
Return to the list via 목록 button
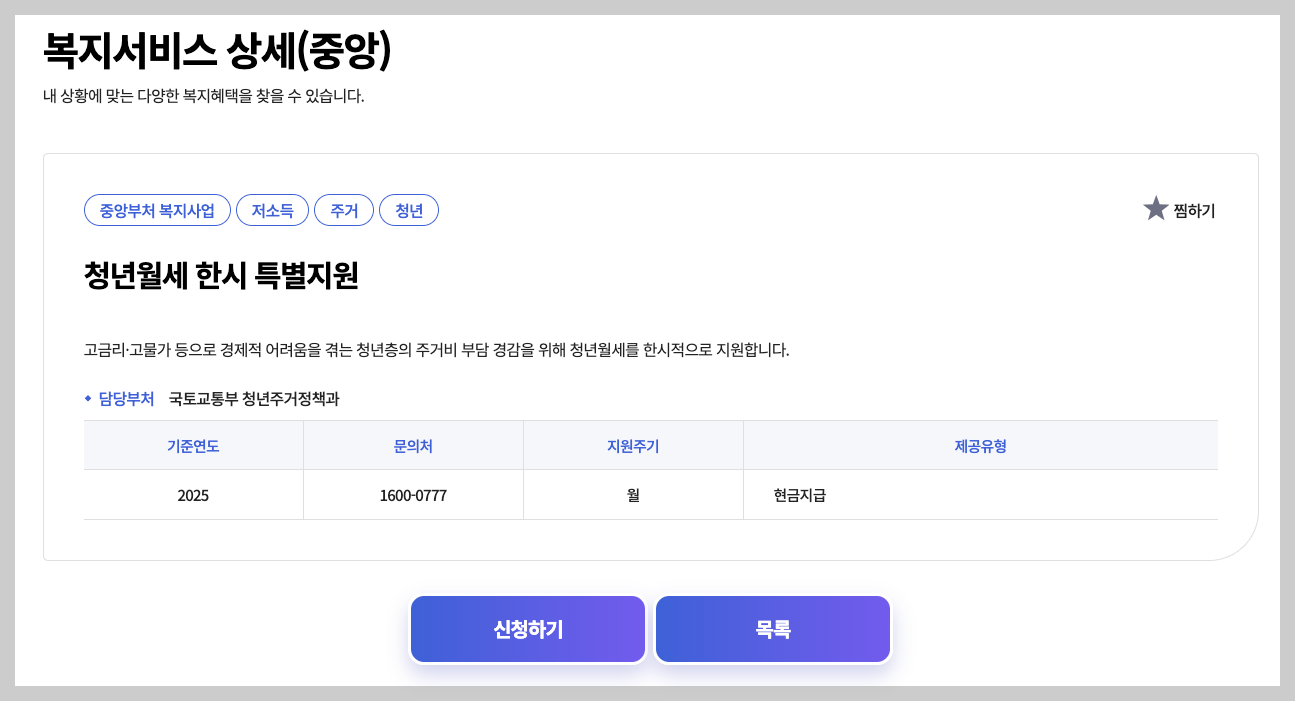772,628
